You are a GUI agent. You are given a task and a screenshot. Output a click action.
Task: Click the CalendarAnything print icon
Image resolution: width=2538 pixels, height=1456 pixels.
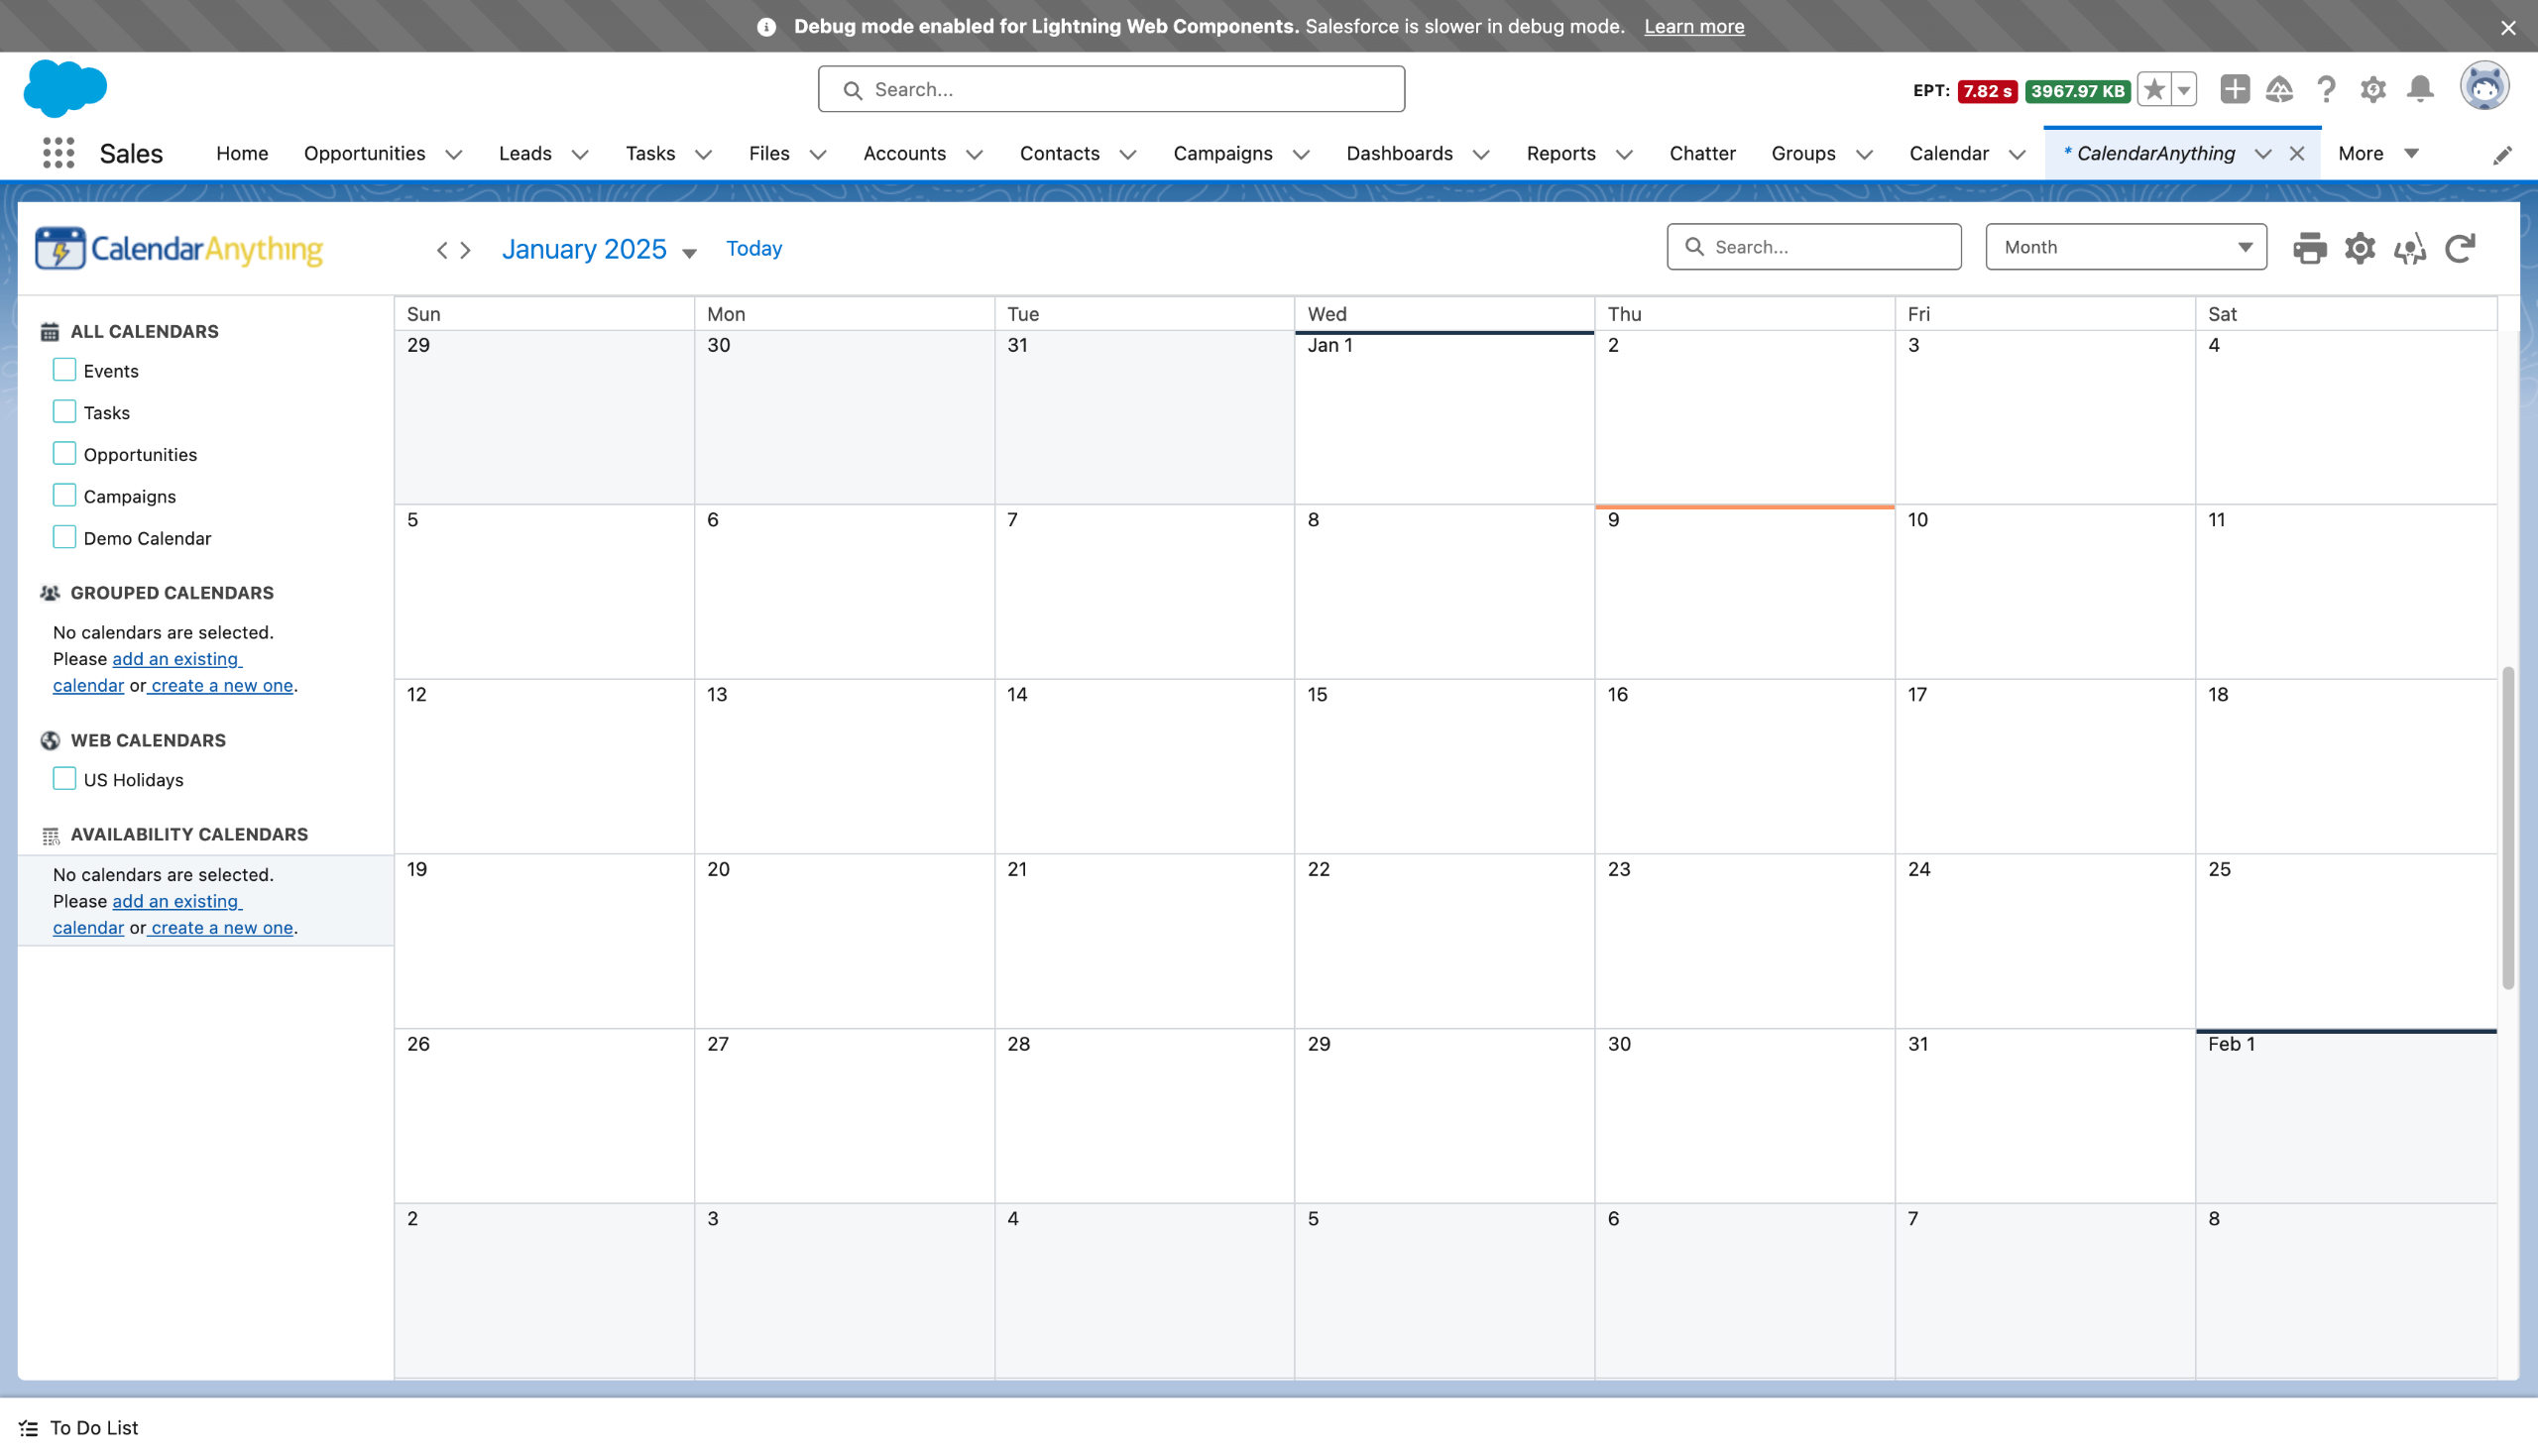[2309, 248]
